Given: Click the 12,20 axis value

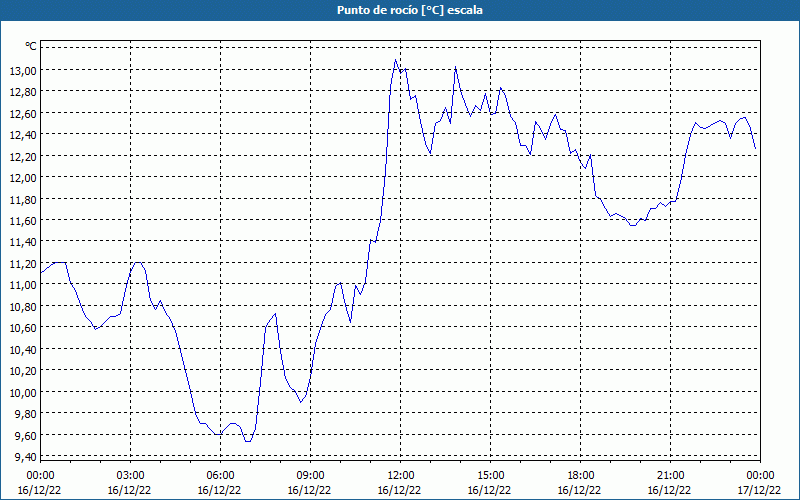Looking at the screenshot, I should pyautogui.click(x=23, y=156).
